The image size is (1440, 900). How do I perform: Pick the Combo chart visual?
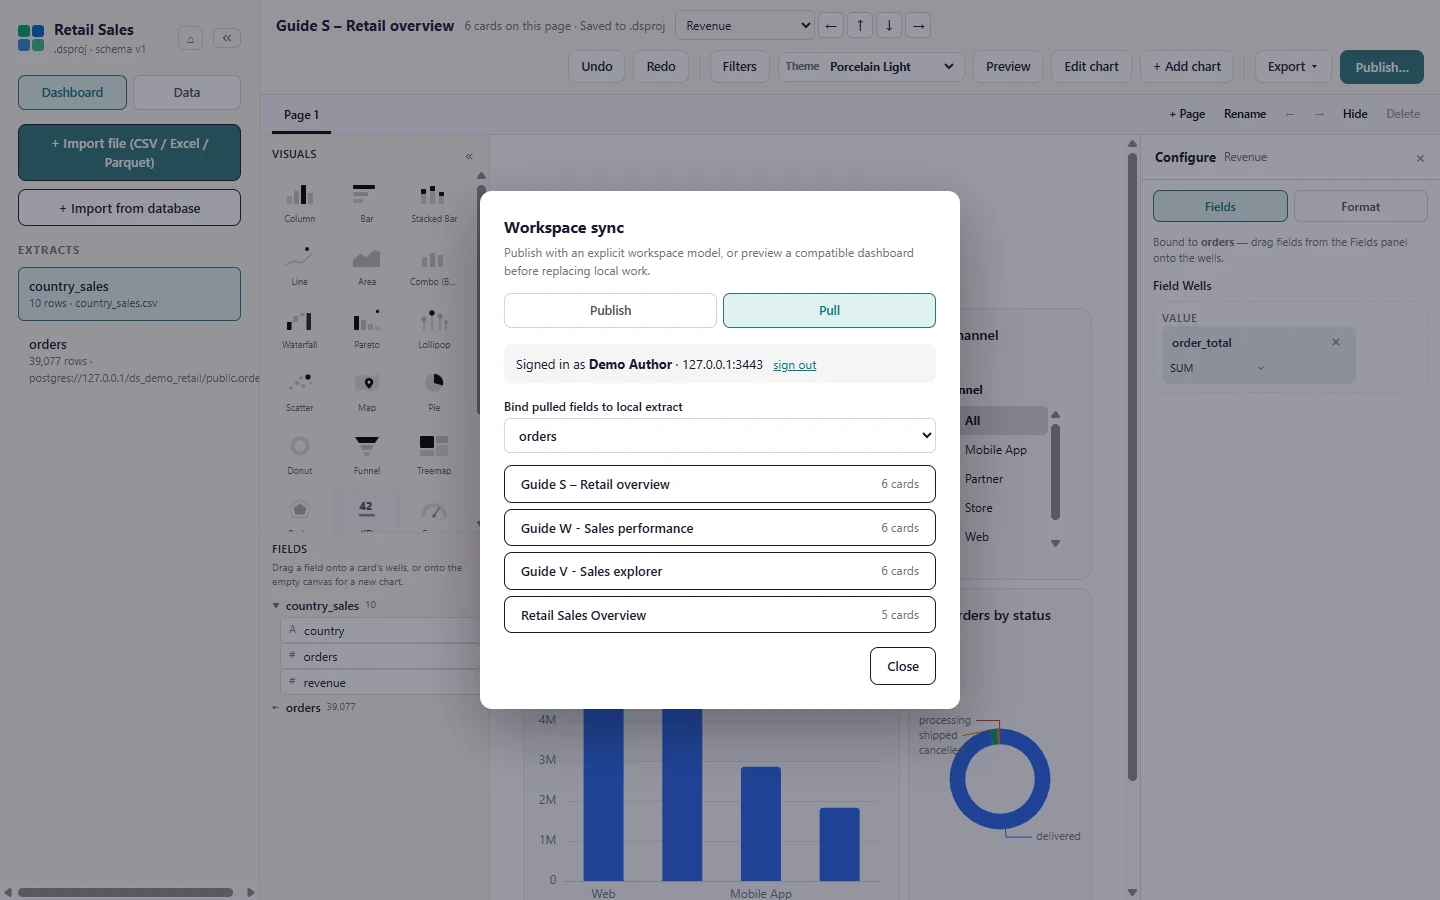(x=434, y=266)
